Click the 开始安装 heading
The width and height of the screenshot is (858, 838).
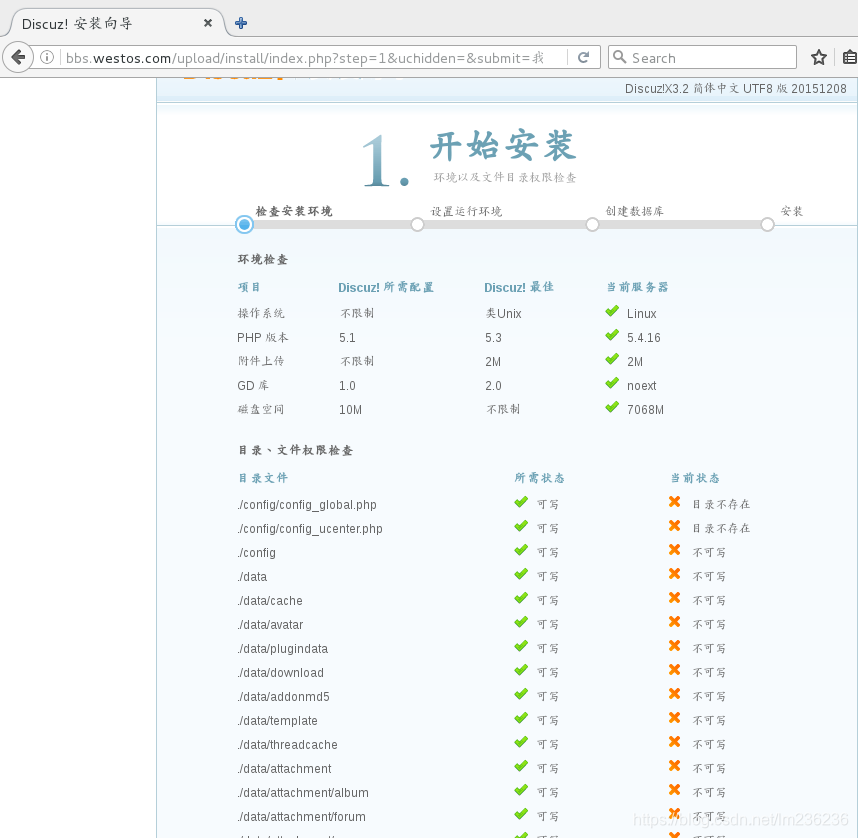pos(503,146)
